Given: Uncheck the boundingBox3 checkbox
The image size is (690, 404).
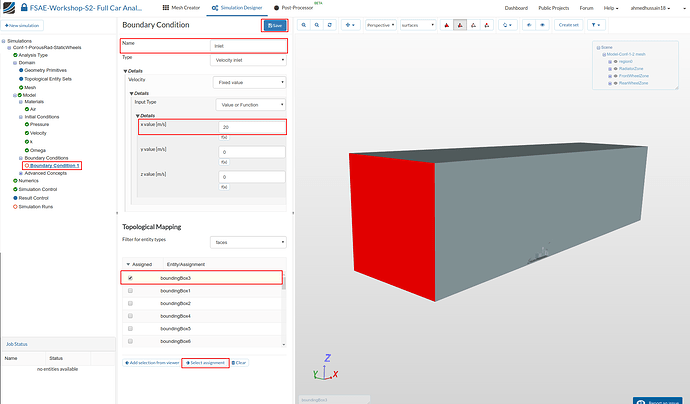Looking at the screenshot, I should (x=131, y=277).
